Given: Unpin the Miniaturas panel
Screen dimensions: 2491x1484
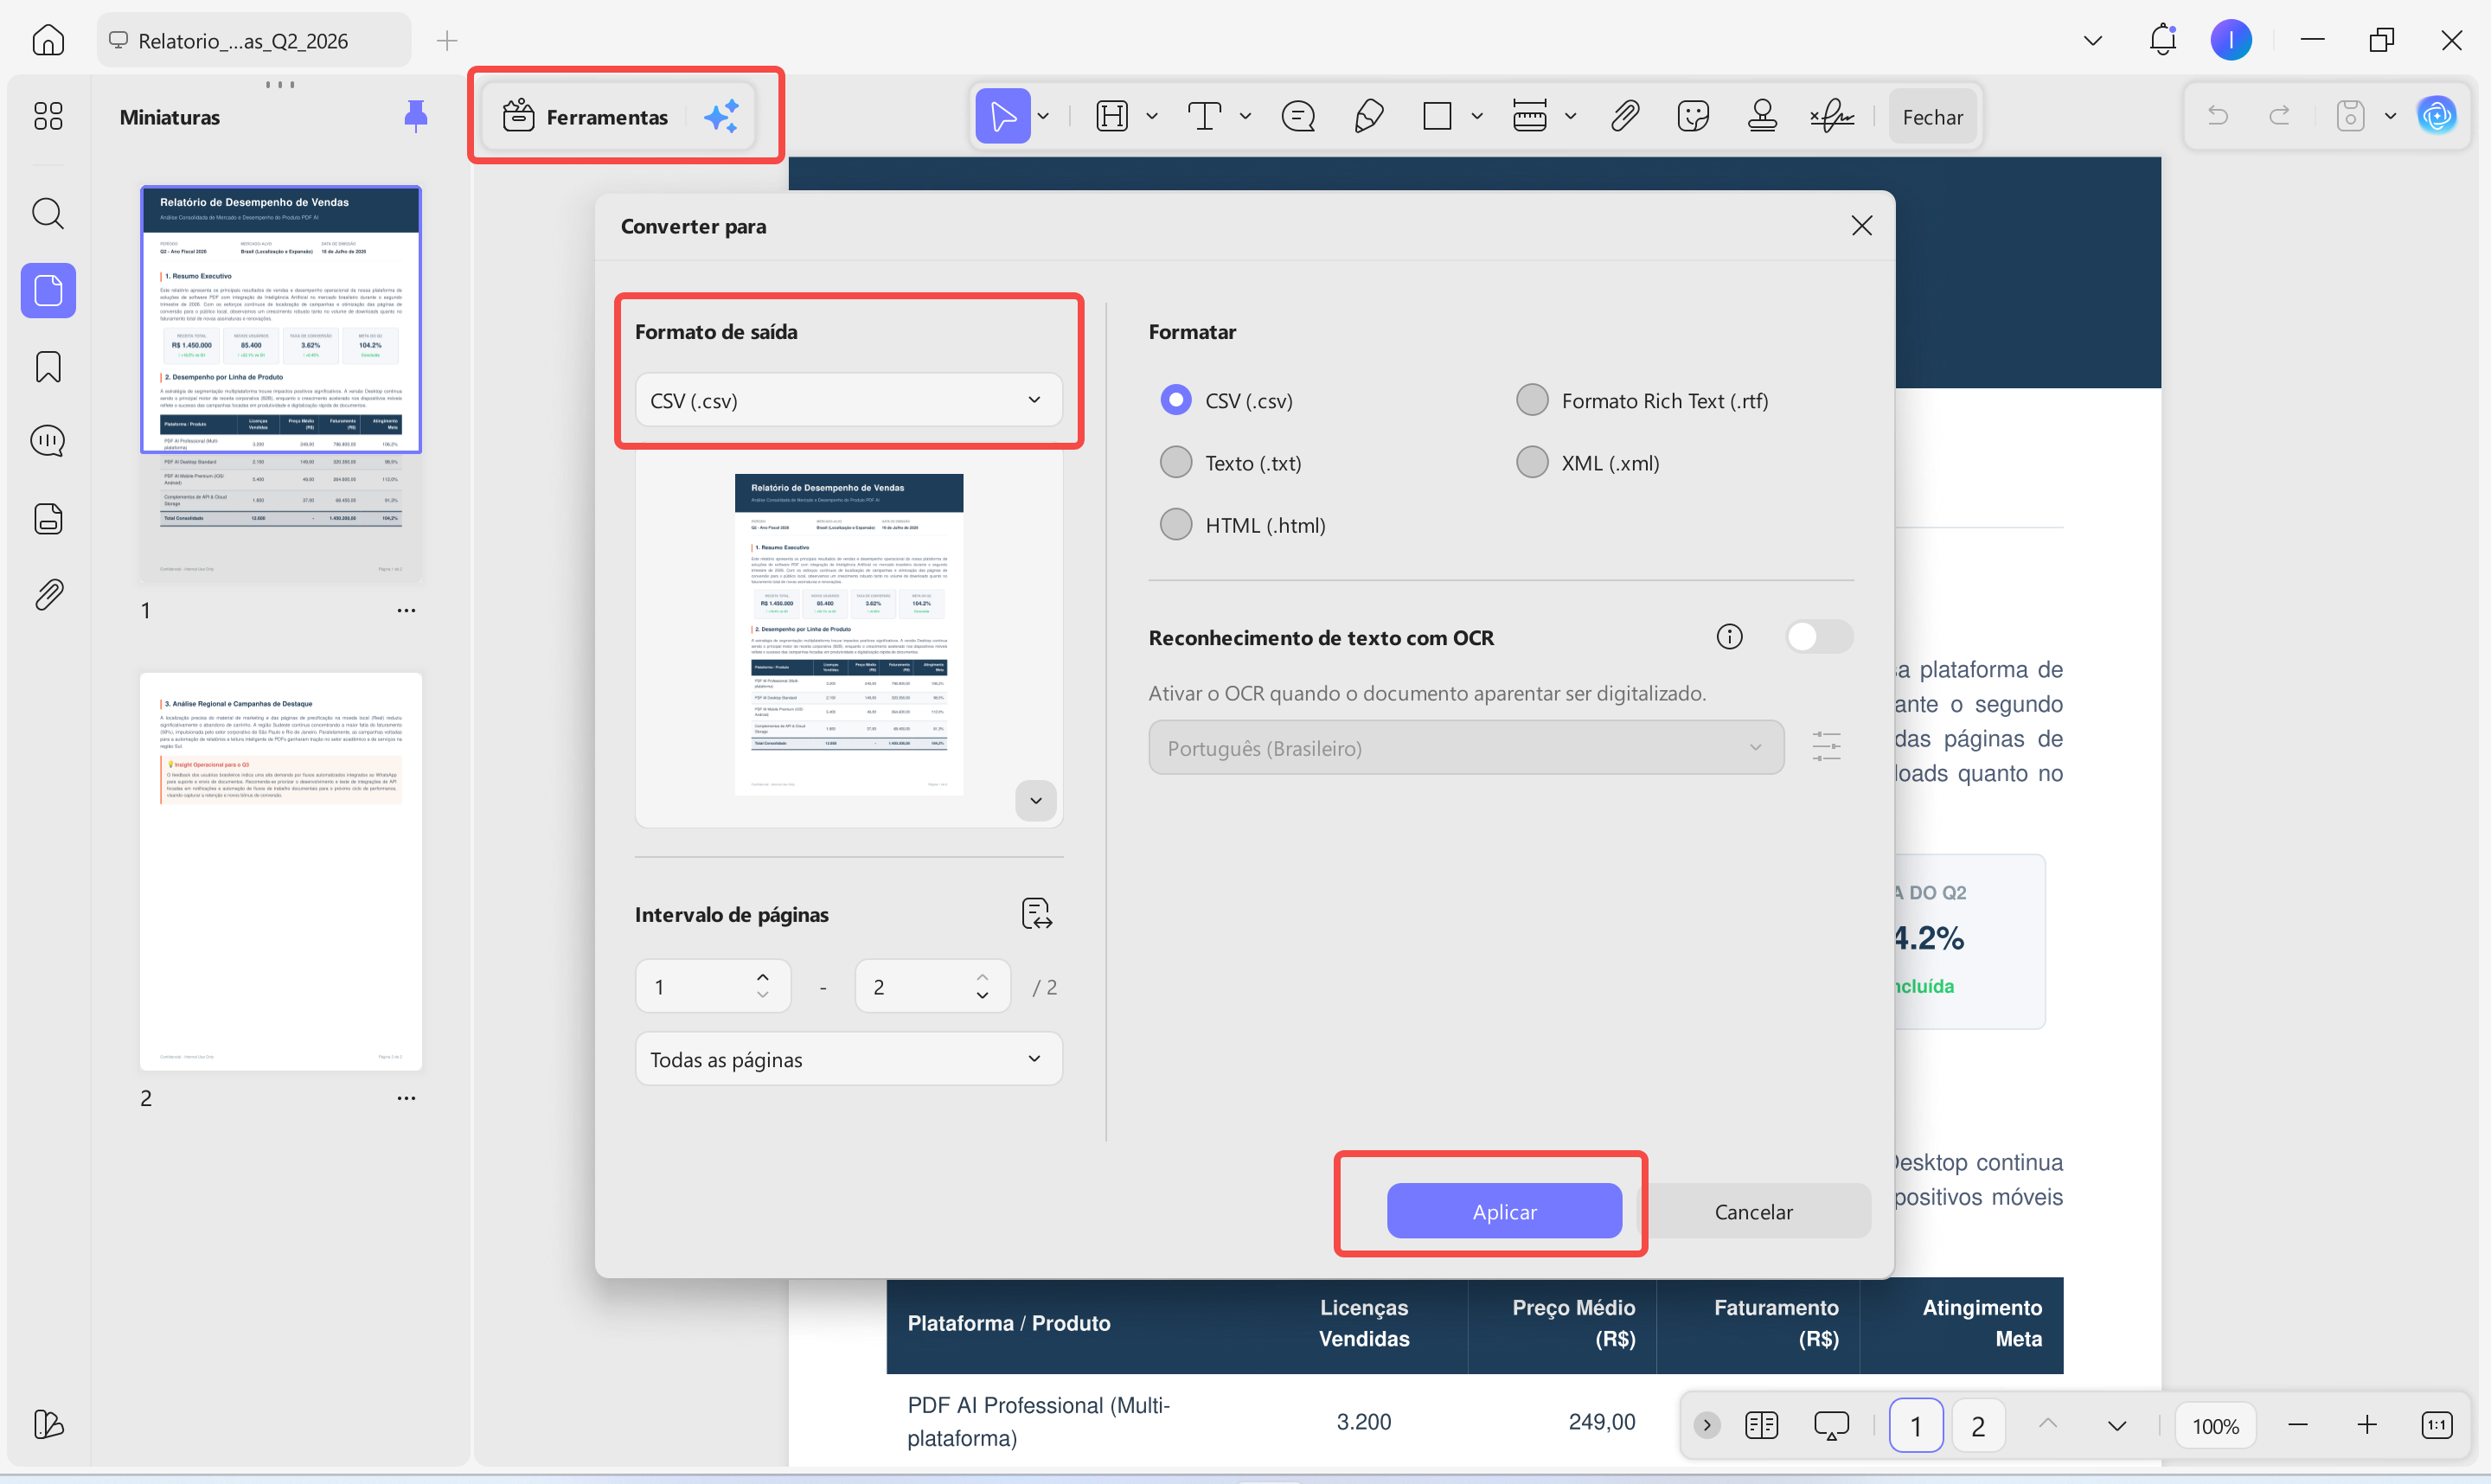Looking at the screenshot, I should point(416,116).
